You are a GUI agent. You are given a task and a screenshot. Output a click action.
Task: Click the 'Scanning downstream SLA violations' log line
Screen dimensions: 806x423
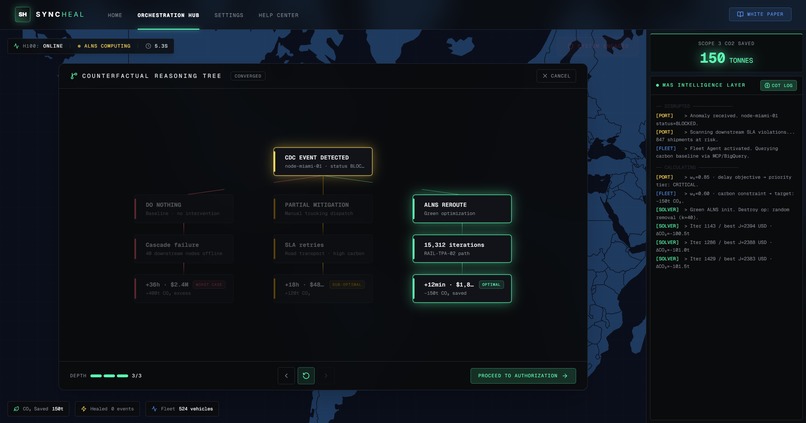click(725, 136)
